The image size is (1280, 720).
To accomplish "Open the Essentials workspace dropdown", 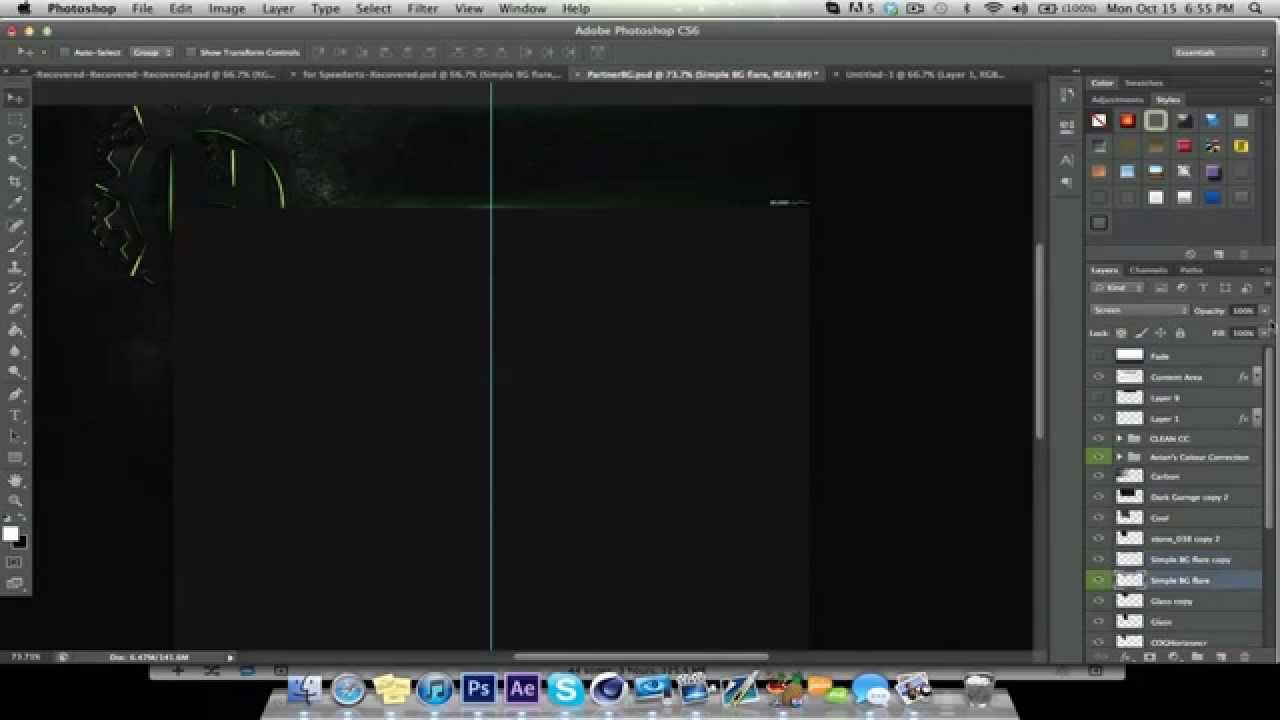I will click(x=1221, y=52).
